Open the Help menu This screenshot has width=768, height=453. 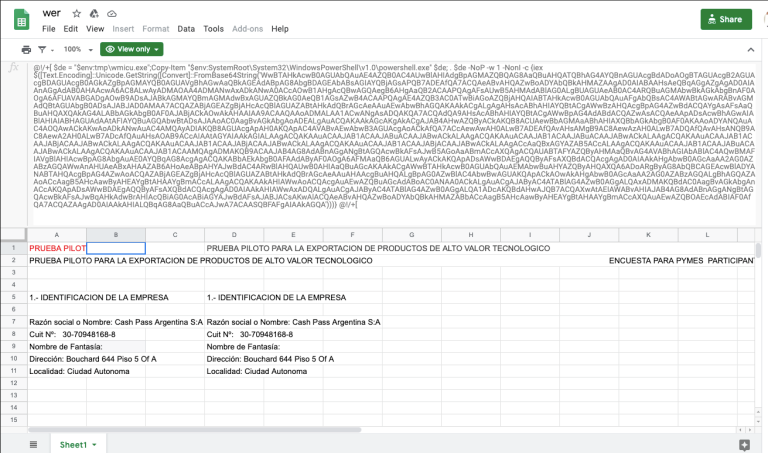pos(280,29)
